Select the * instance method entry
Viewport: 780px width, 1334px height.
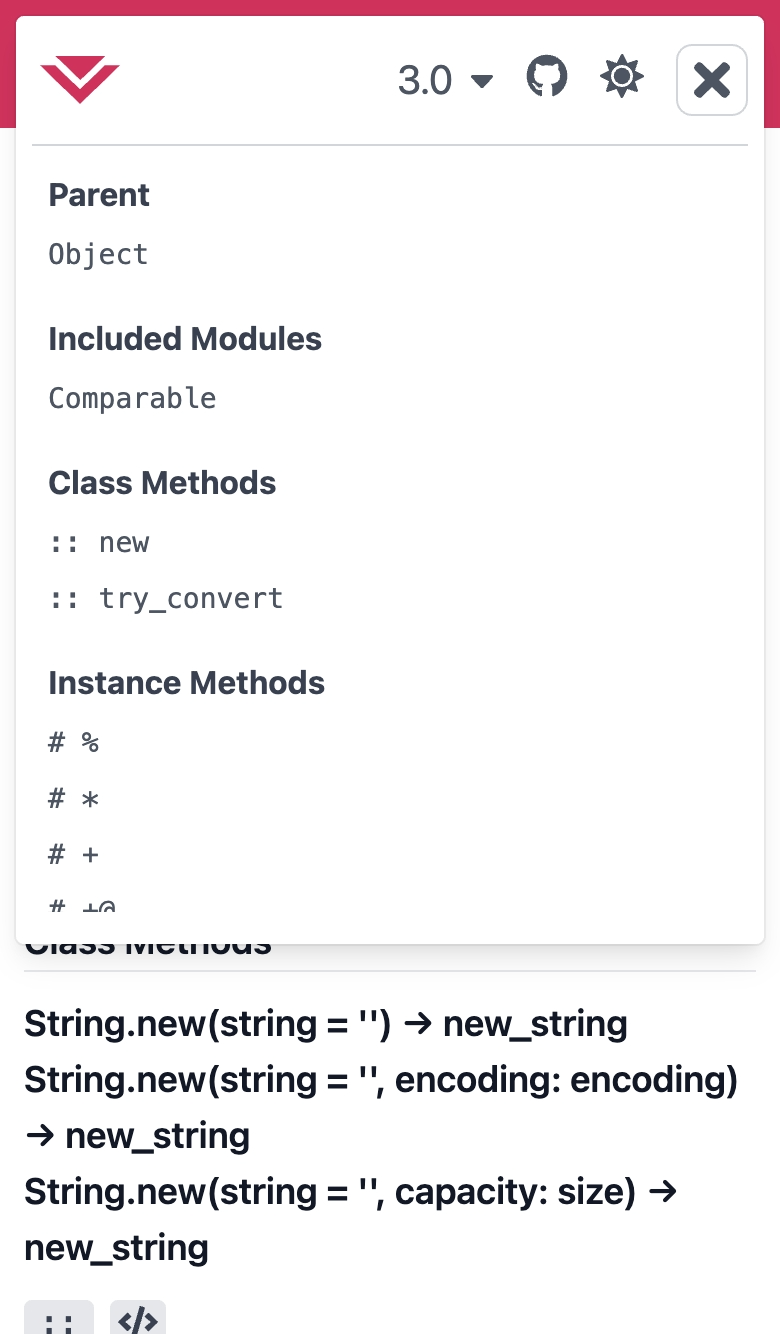pos(74,798)
